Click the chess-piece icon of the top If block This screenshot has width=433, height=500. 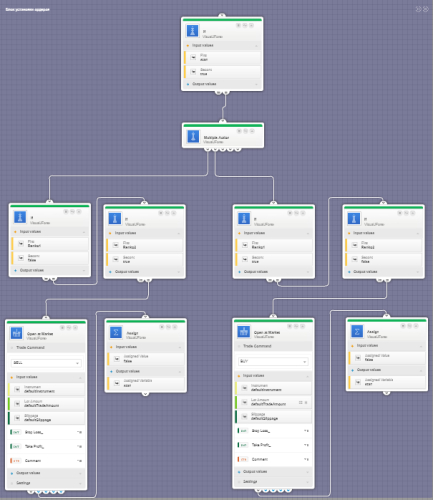tap(192, 31)
